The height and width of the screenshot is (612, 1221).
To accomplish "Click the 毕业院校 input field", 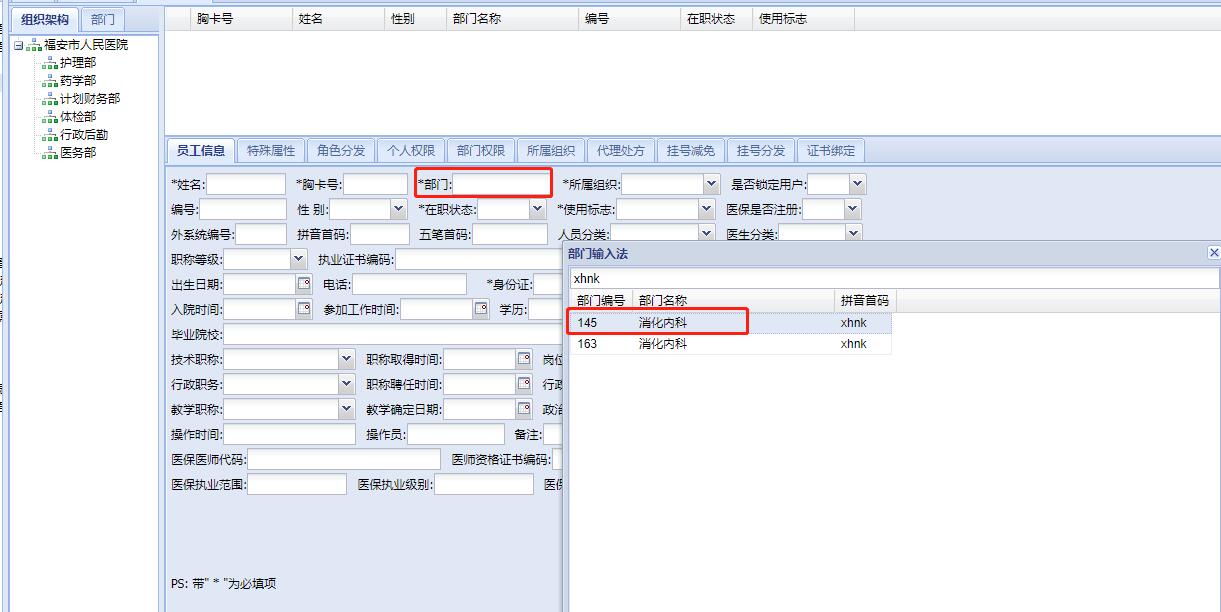I will tap(392, 334).
